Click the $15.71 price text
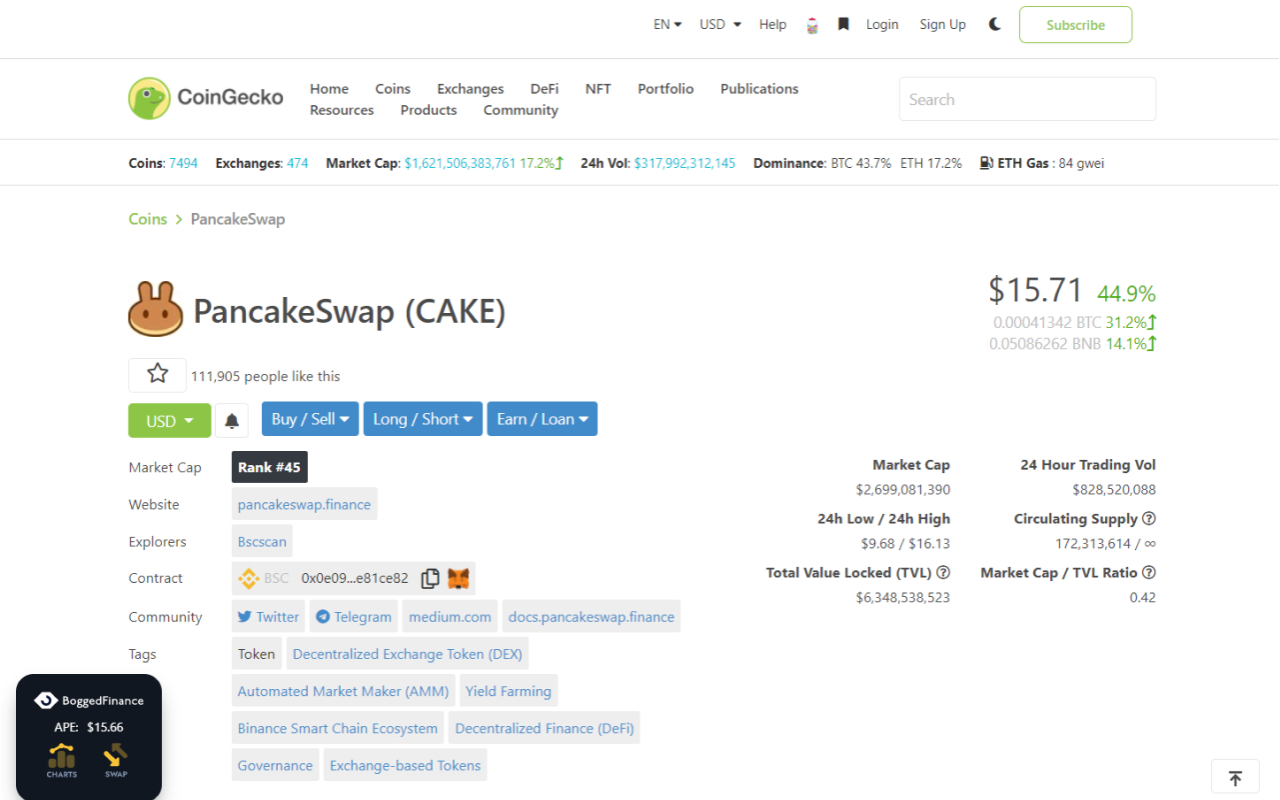Viewport: 1280px width, 800px height. (1036, 290)
